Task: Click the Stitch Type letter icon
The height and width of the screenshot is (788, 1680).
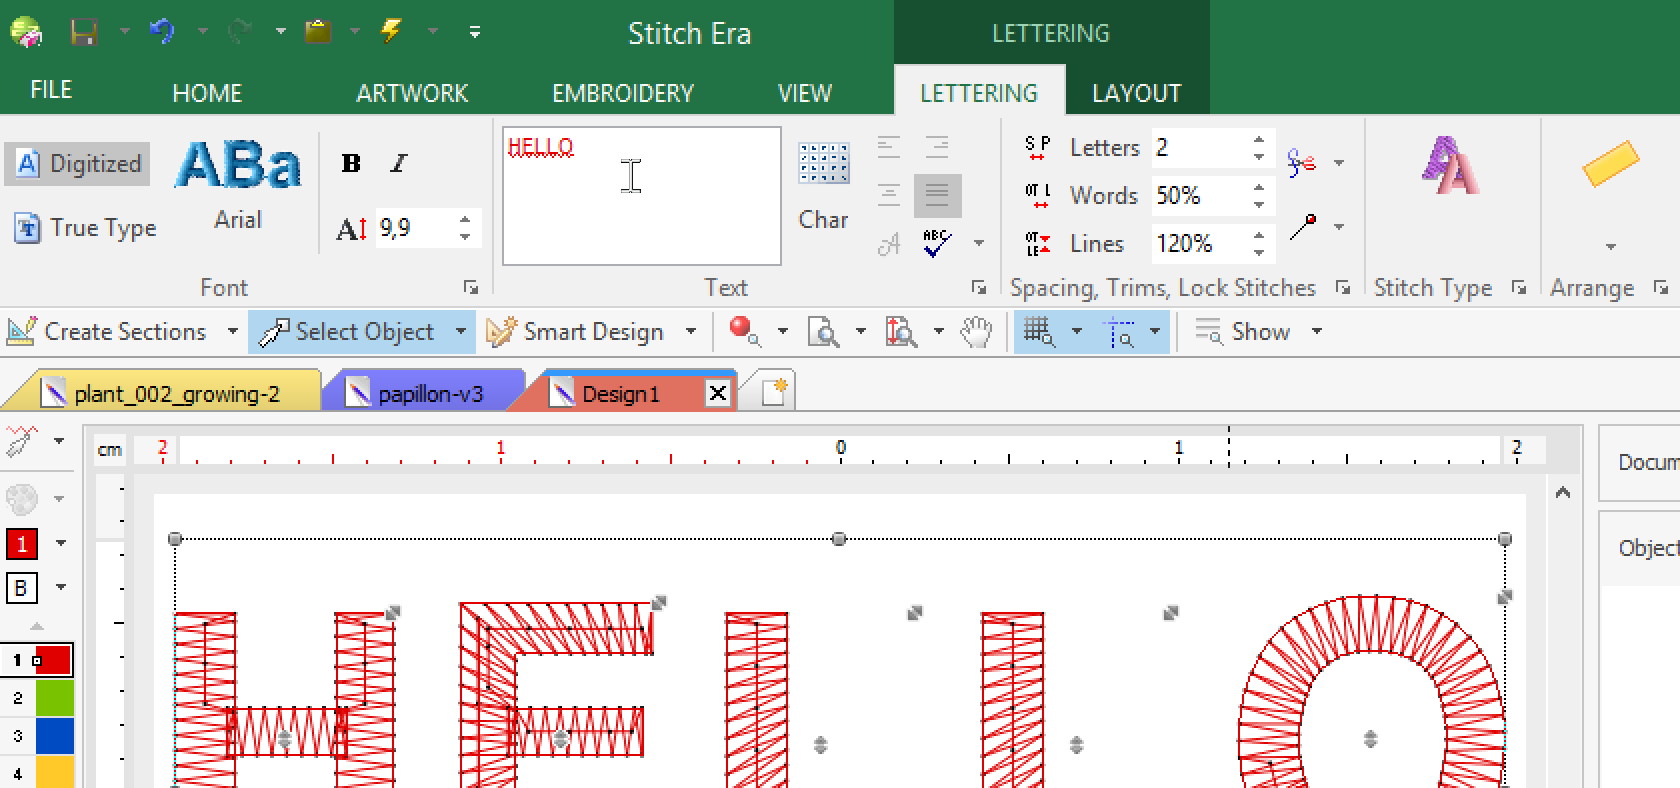Action: 1450,165
